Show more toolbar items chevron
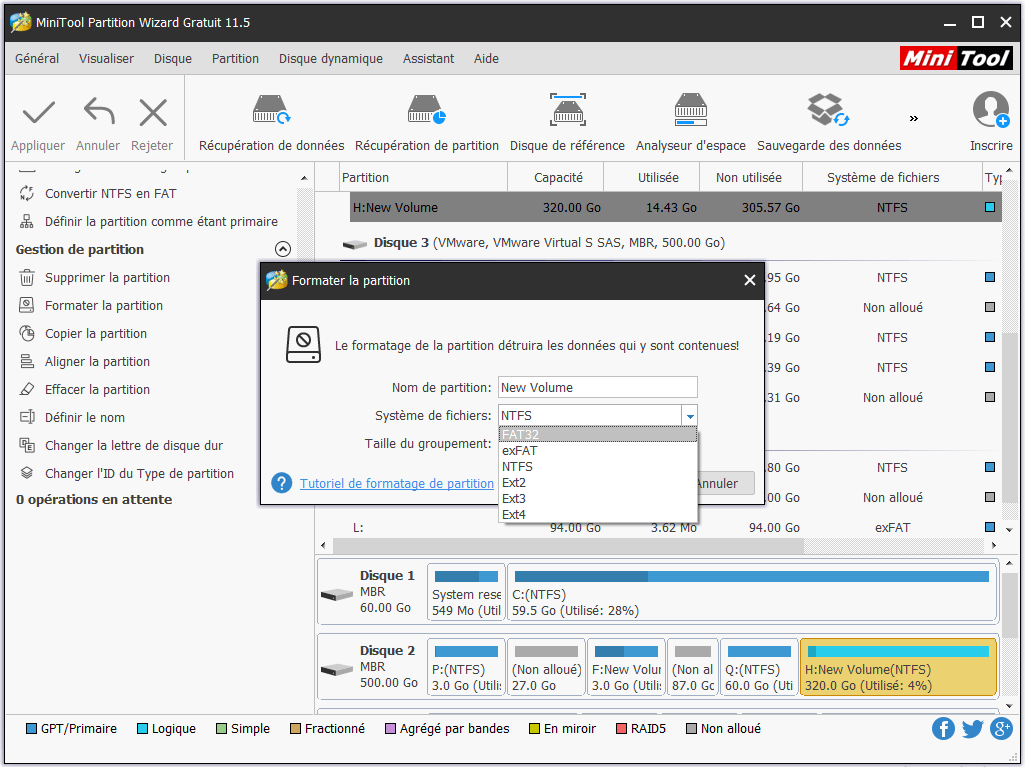Screen dimensions: 1027x767 point(914,119)
